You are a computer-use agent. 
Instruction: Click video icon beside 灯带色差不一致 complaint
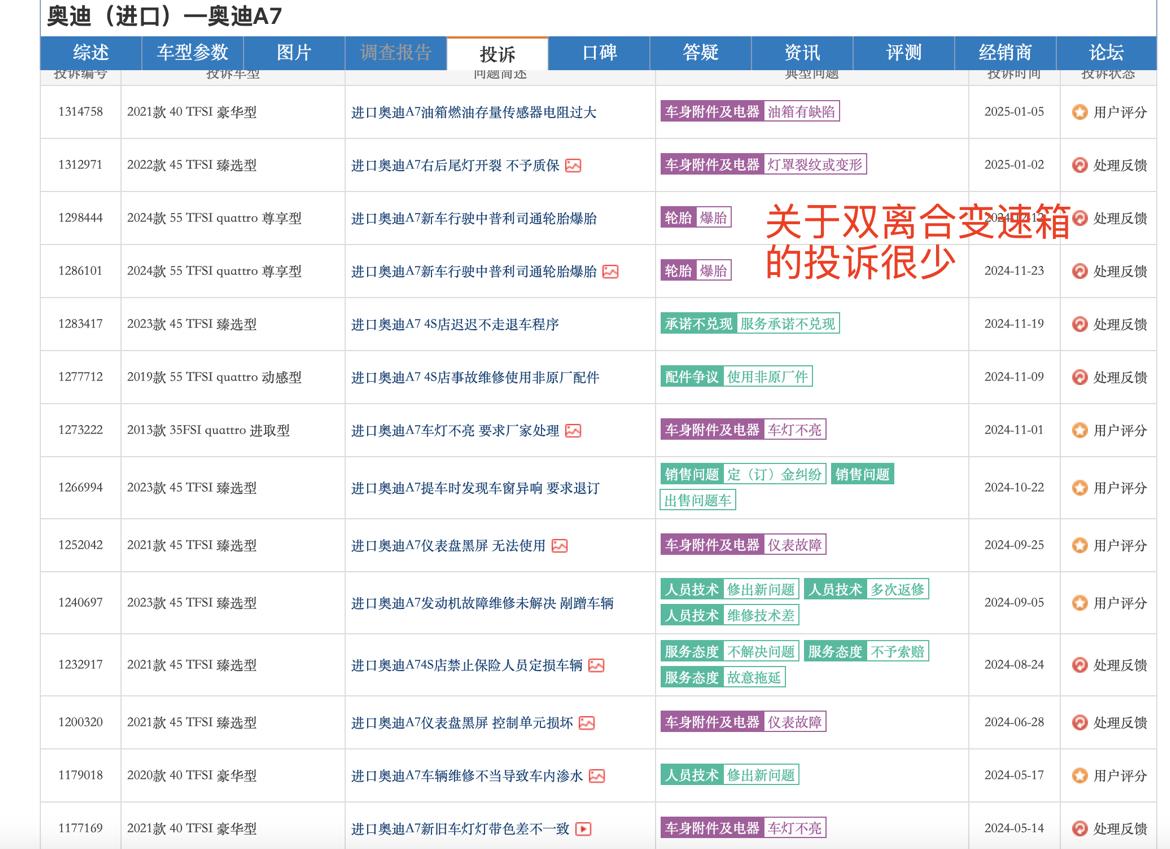(584, 828)
